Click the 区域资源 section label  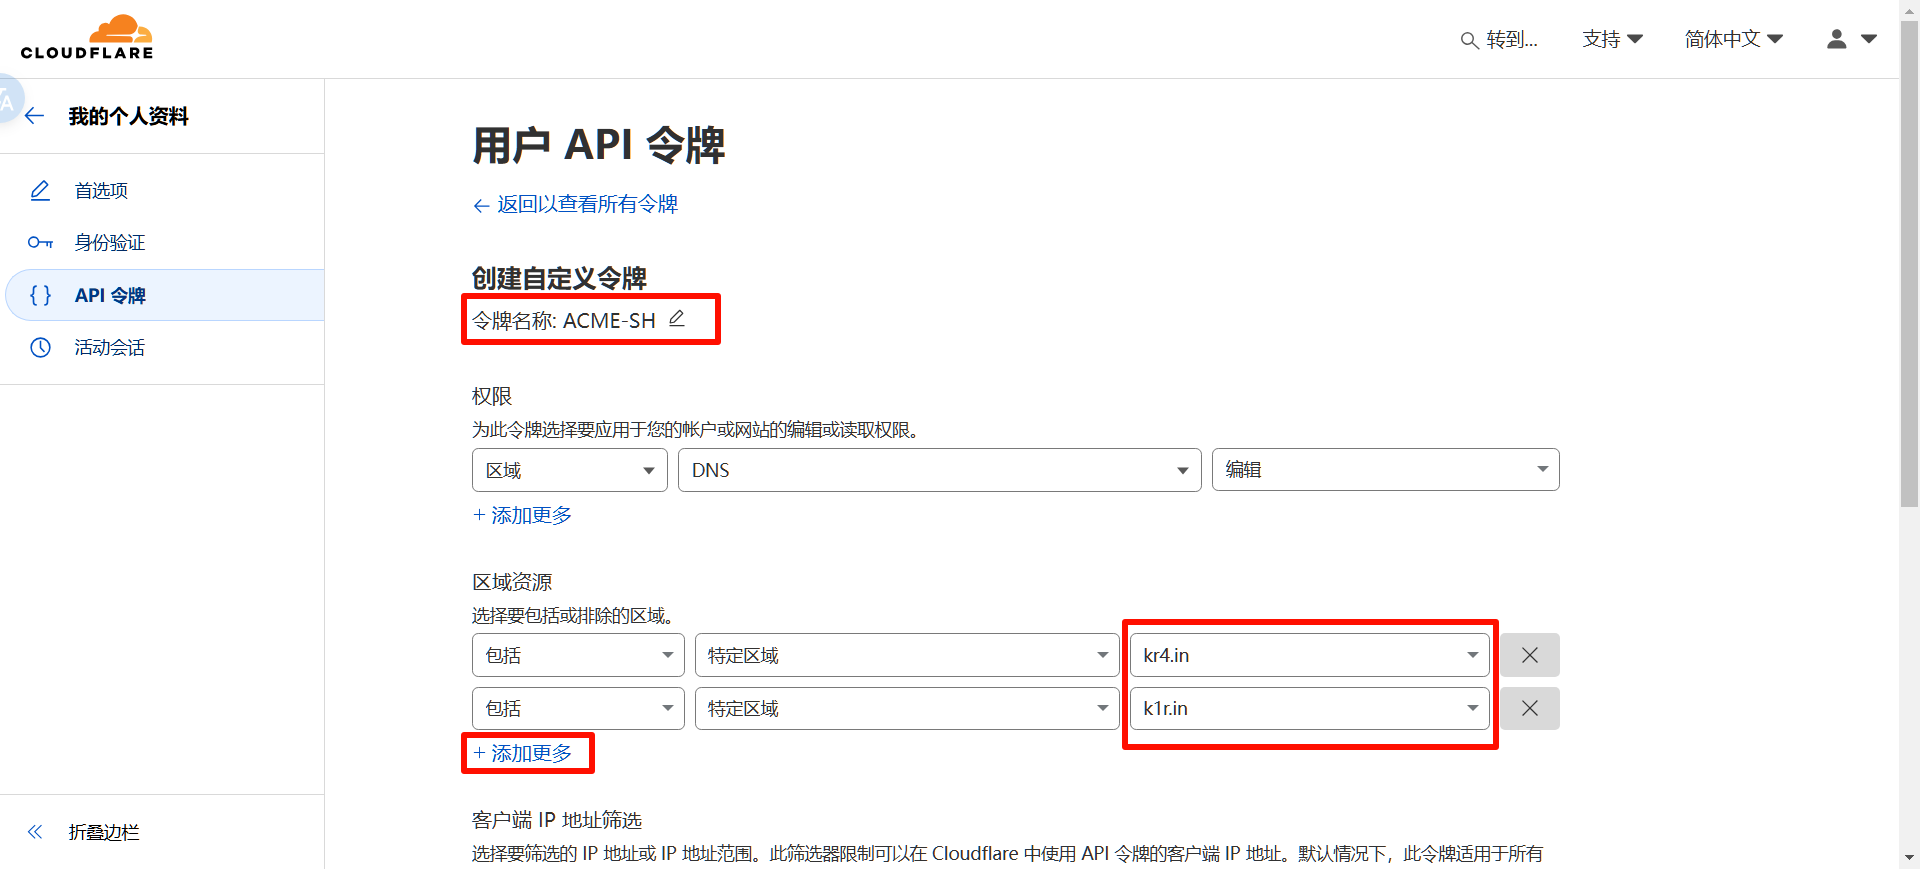click(511, 582)
